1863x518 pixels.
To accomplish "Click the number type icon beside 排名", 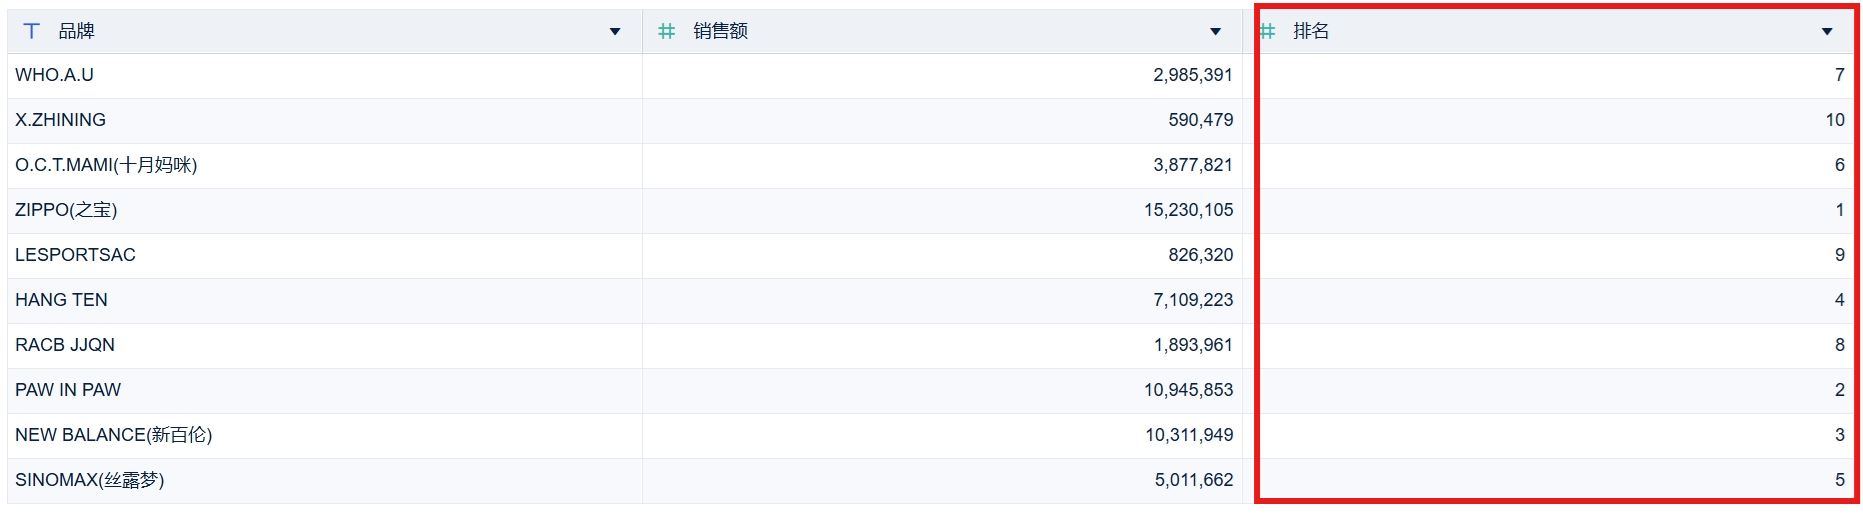I will (x=1268, y=31).
